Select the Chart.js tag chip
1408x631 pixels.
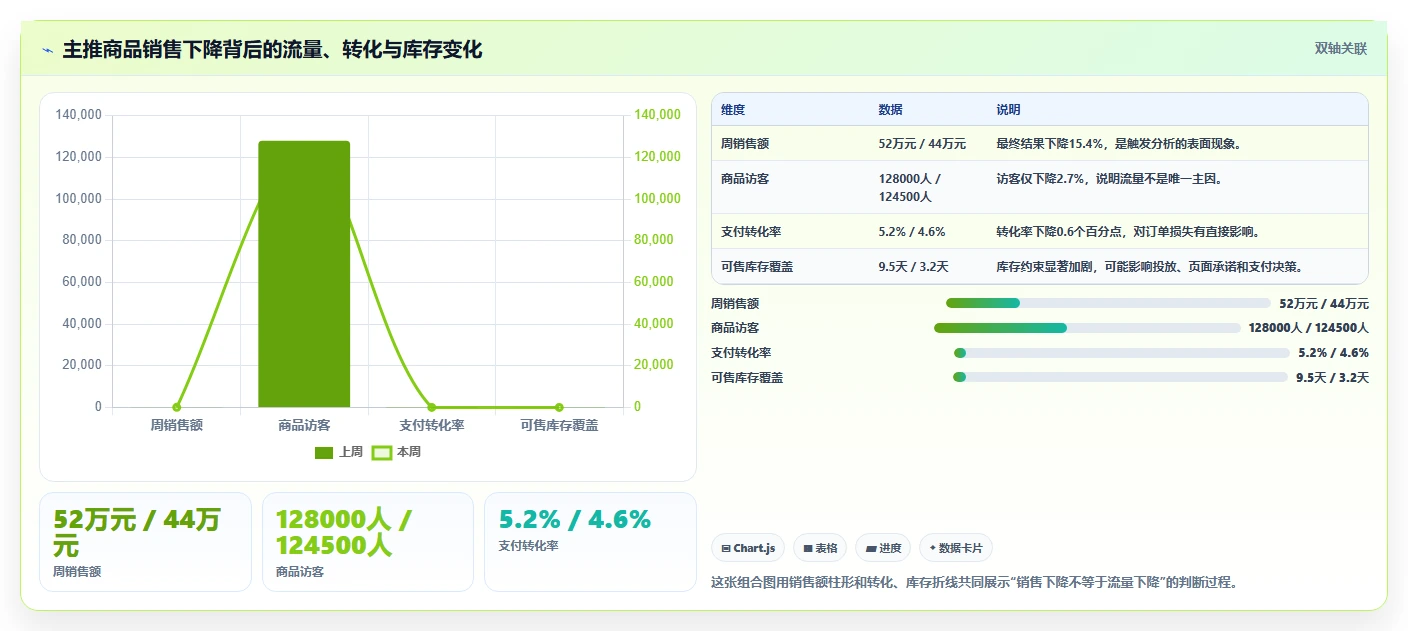coord(748,548)
